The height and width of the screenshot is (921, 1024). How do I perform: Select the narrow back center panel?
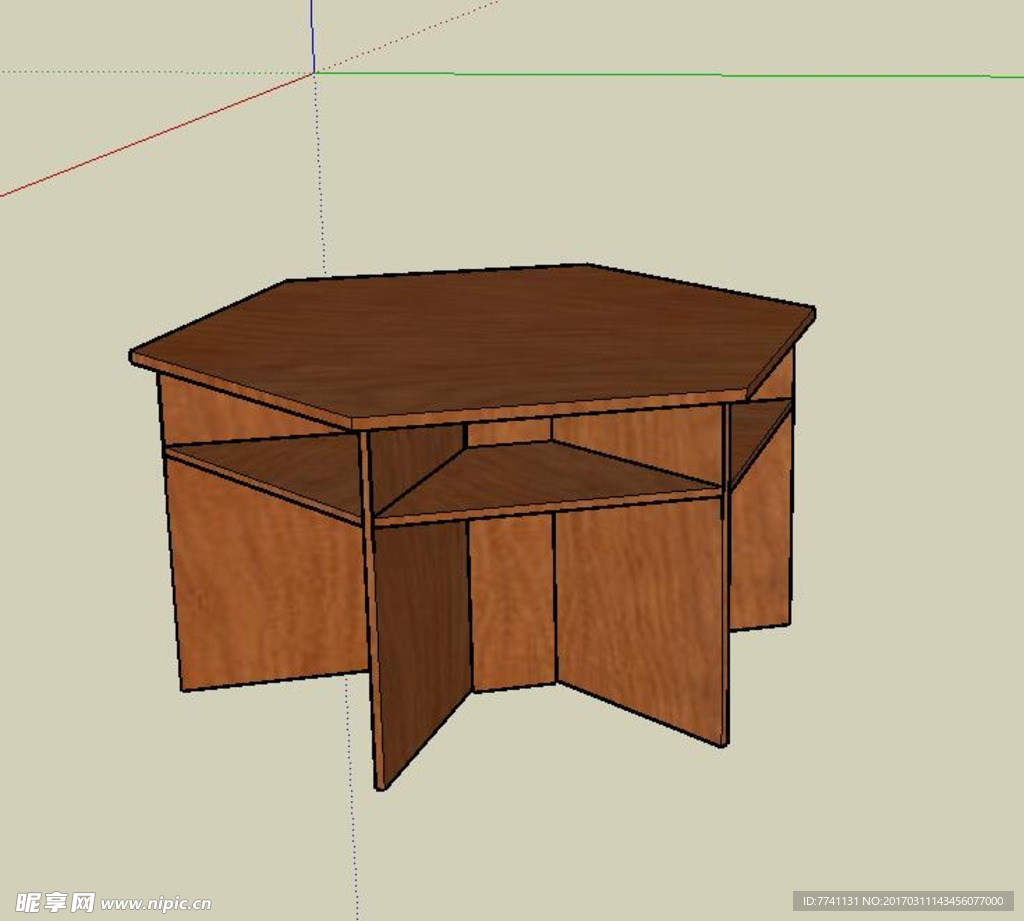(512, 600)
